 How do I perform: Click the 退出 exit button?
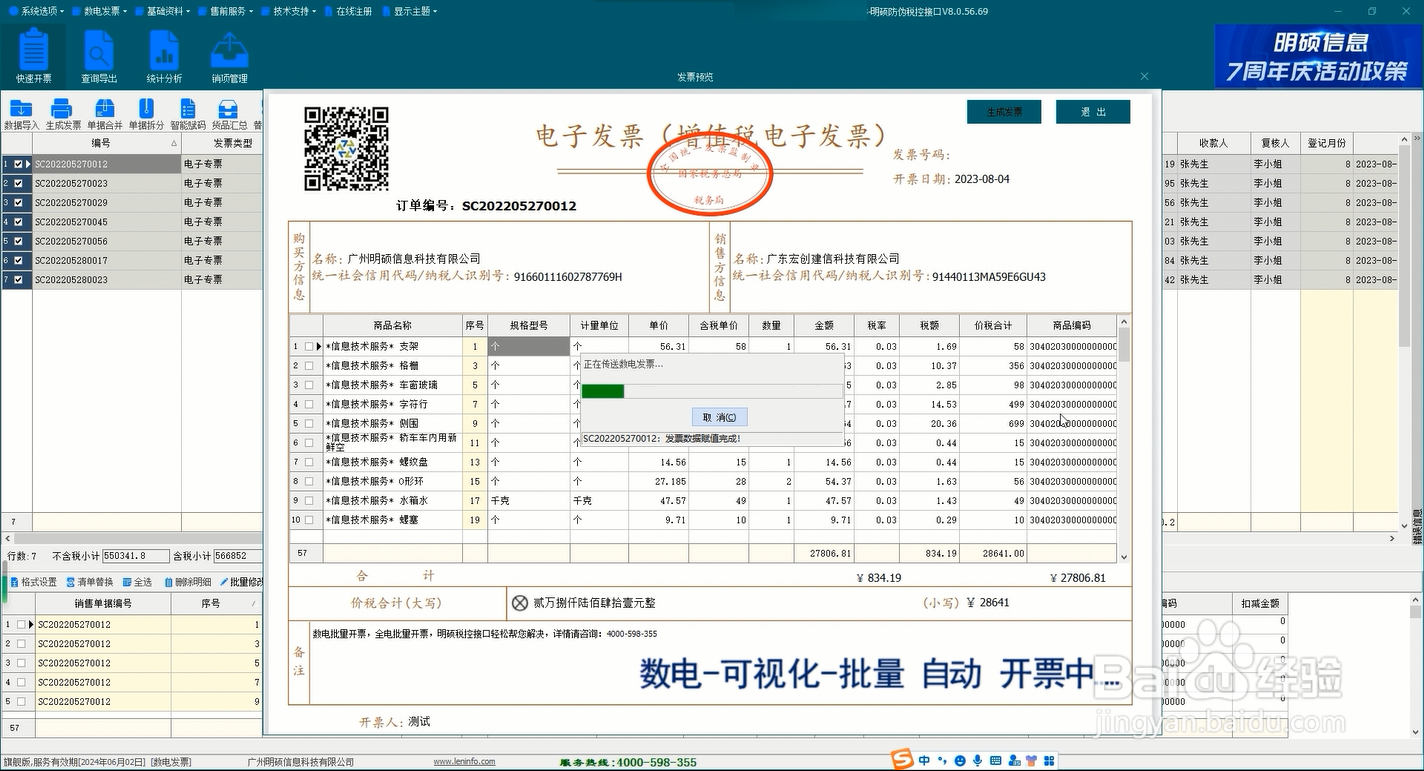(1093, 112)
